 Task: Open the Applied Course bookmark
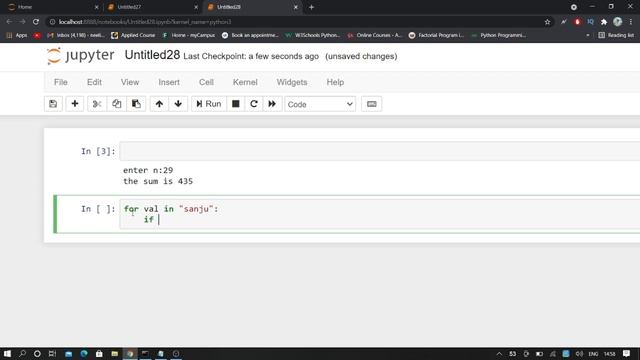[x=133, y=36]
